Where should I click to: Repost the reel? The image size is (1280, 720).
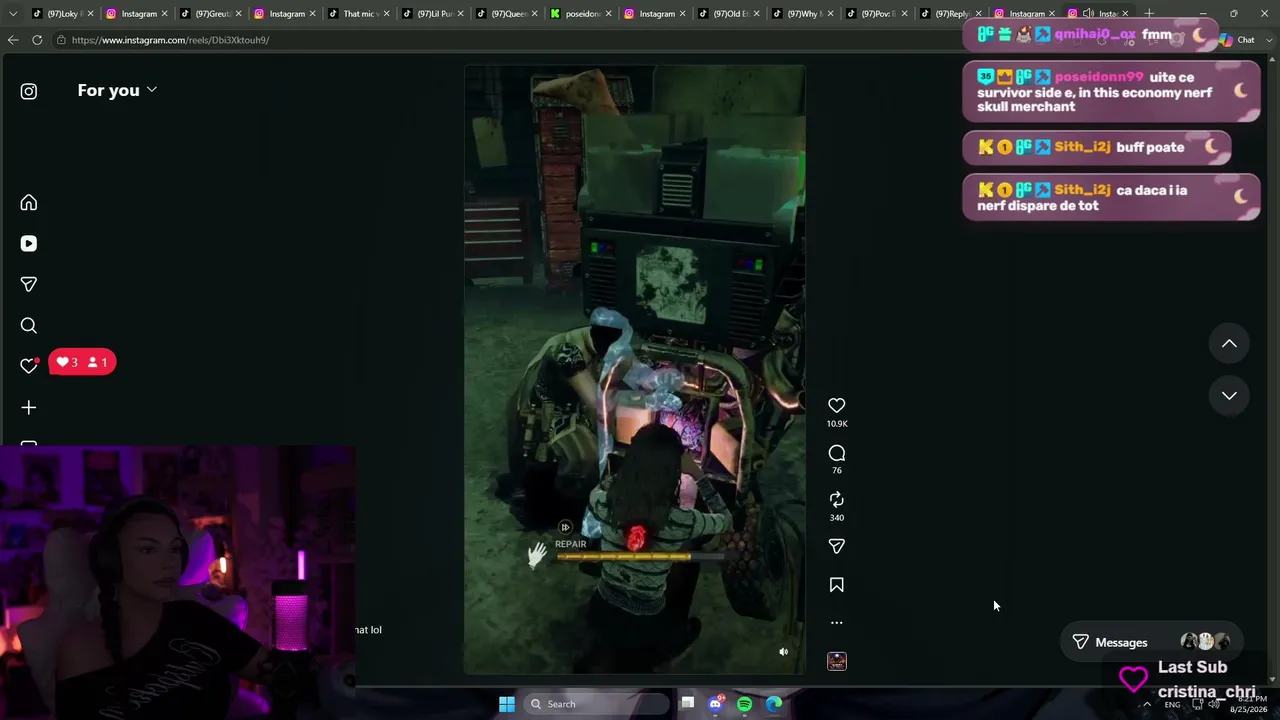point(837,499)
